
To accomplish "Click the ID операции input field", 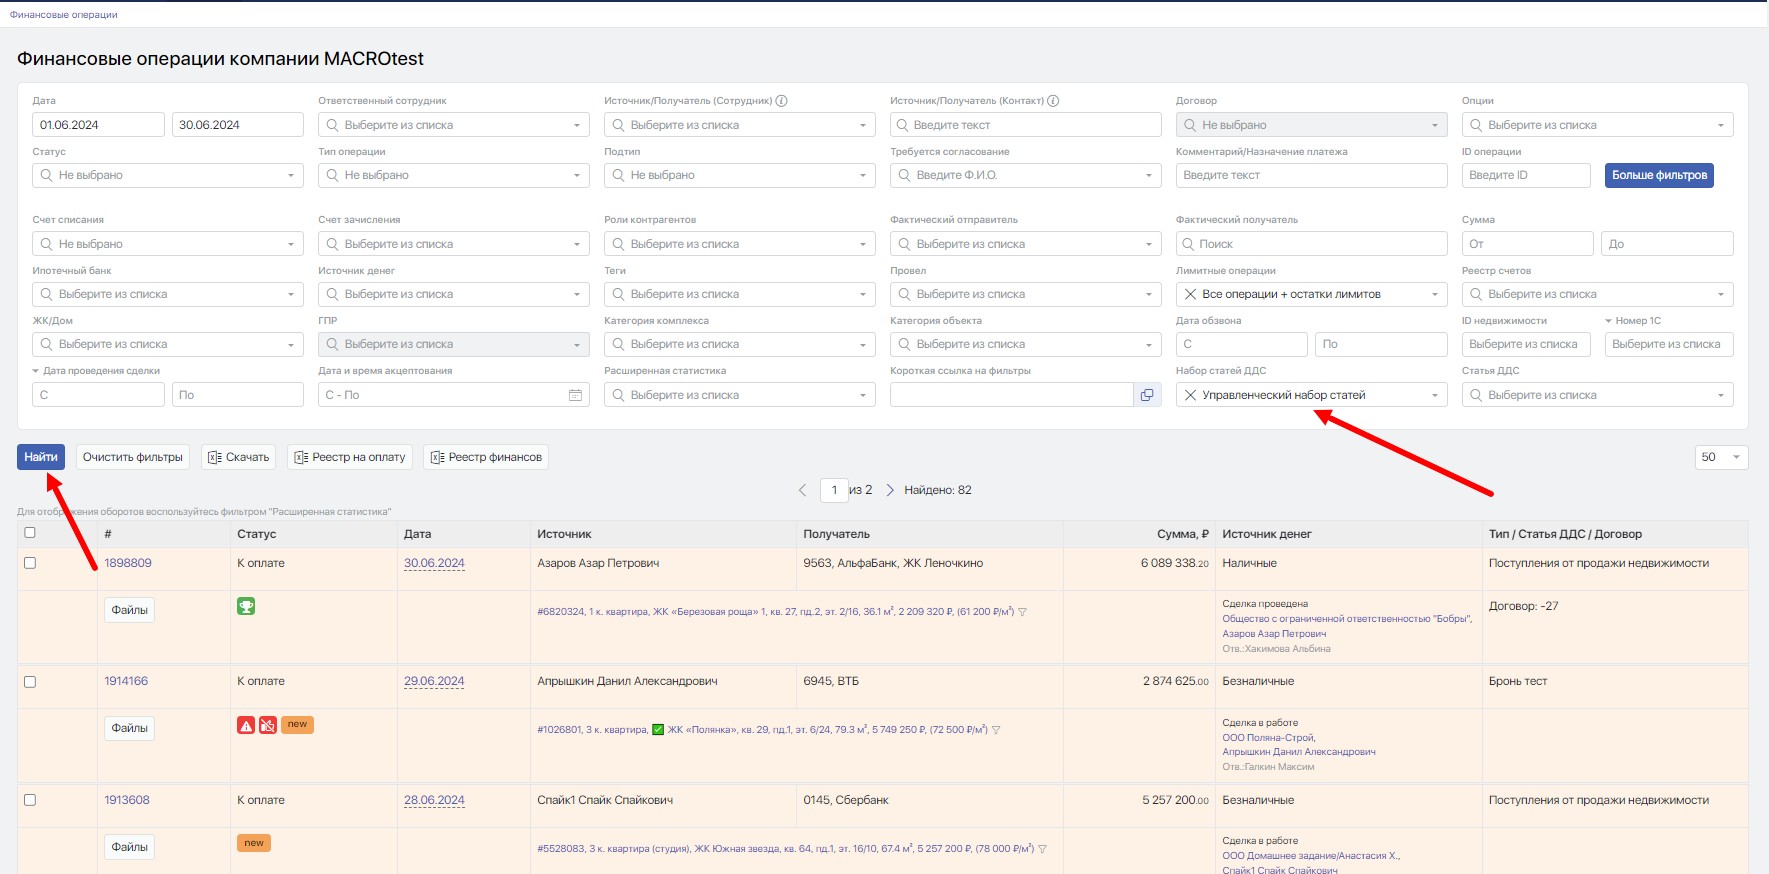I will (1525, 175).
